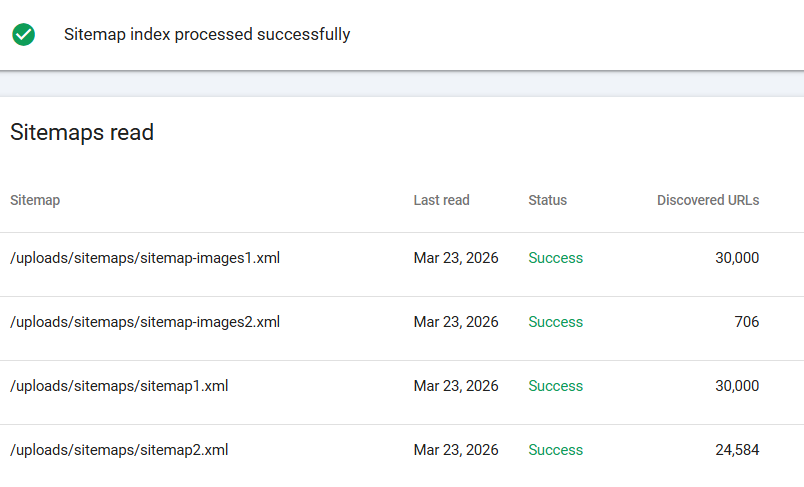Select the /uploads/sitemaps/sitemap1.xml row
Screen dimensions: 804x487
click(x=119, y=386)
